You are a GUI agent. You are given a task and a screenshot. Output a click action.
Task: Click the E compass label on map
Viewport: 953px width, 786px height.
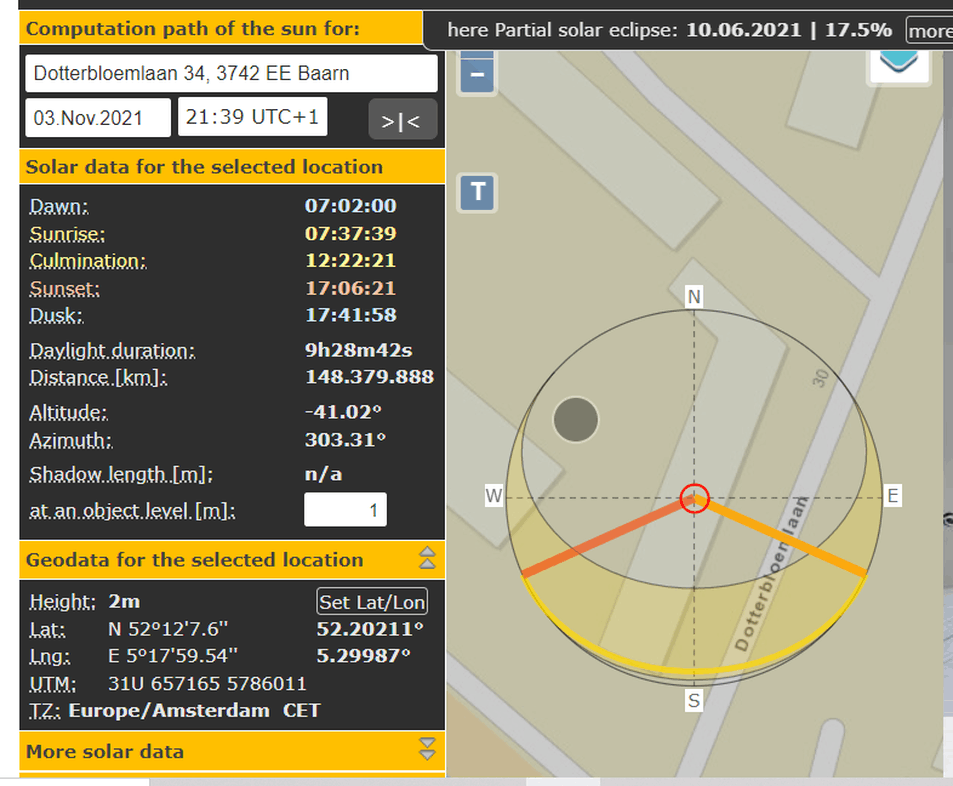tap(893, 495)
